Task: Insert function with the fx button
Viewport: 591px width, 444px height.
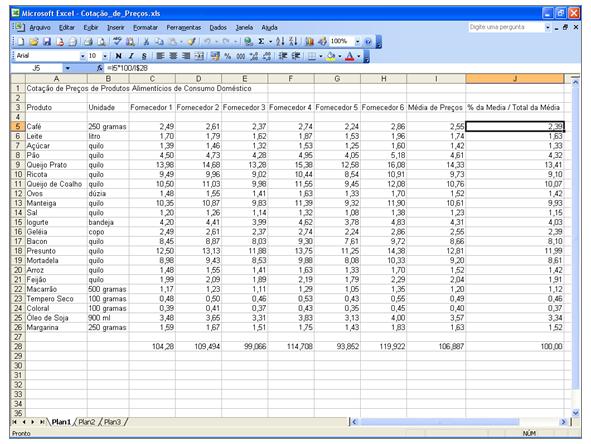Action: pos(100,68)
